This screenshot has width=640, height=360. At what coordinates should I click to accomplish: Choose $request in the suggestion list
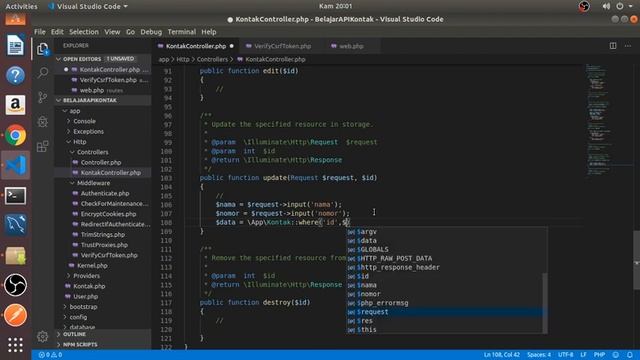click(444, 312)
